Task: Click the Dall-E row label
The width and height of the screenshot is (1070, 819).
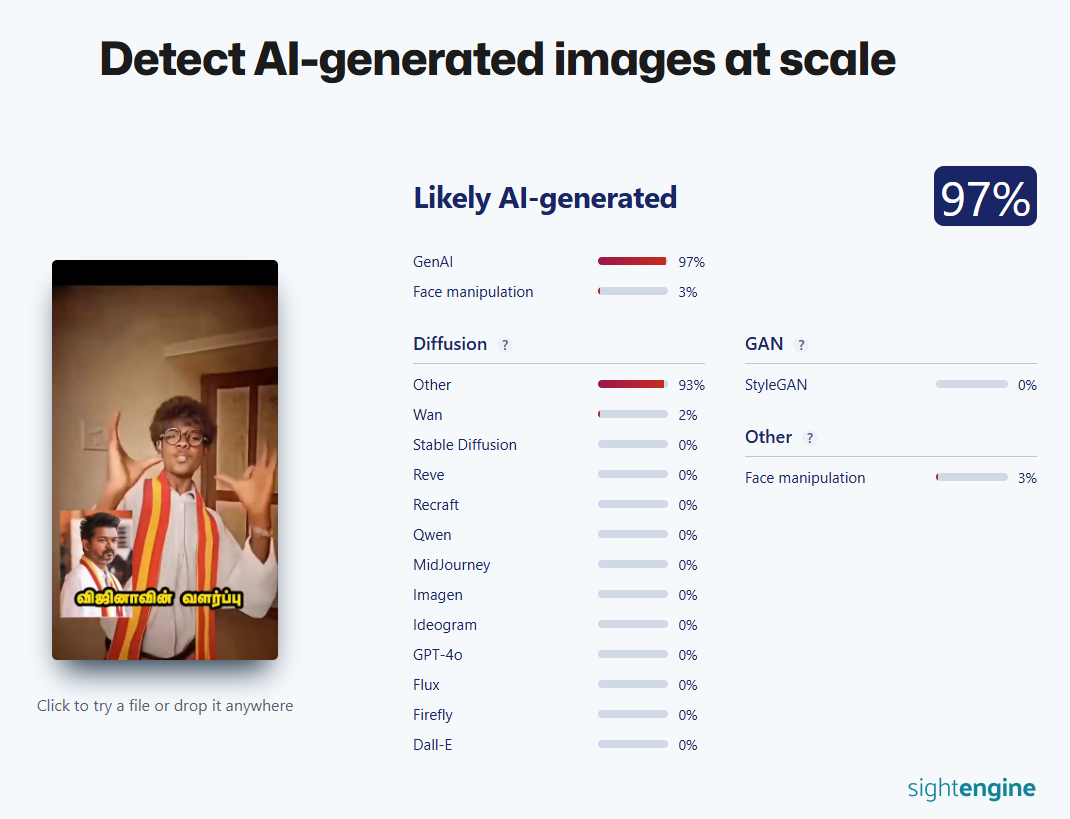Action: click(x=433, y=744)
